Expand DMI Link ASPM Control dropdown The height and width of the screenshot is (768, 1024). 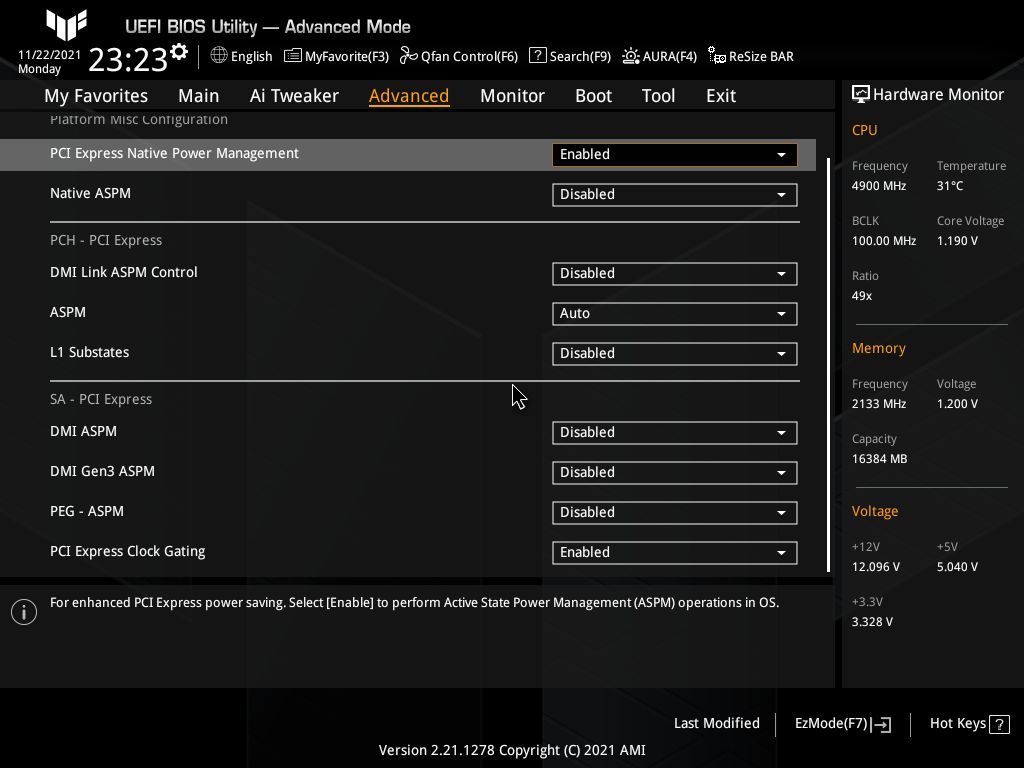[x=675, y=274]
